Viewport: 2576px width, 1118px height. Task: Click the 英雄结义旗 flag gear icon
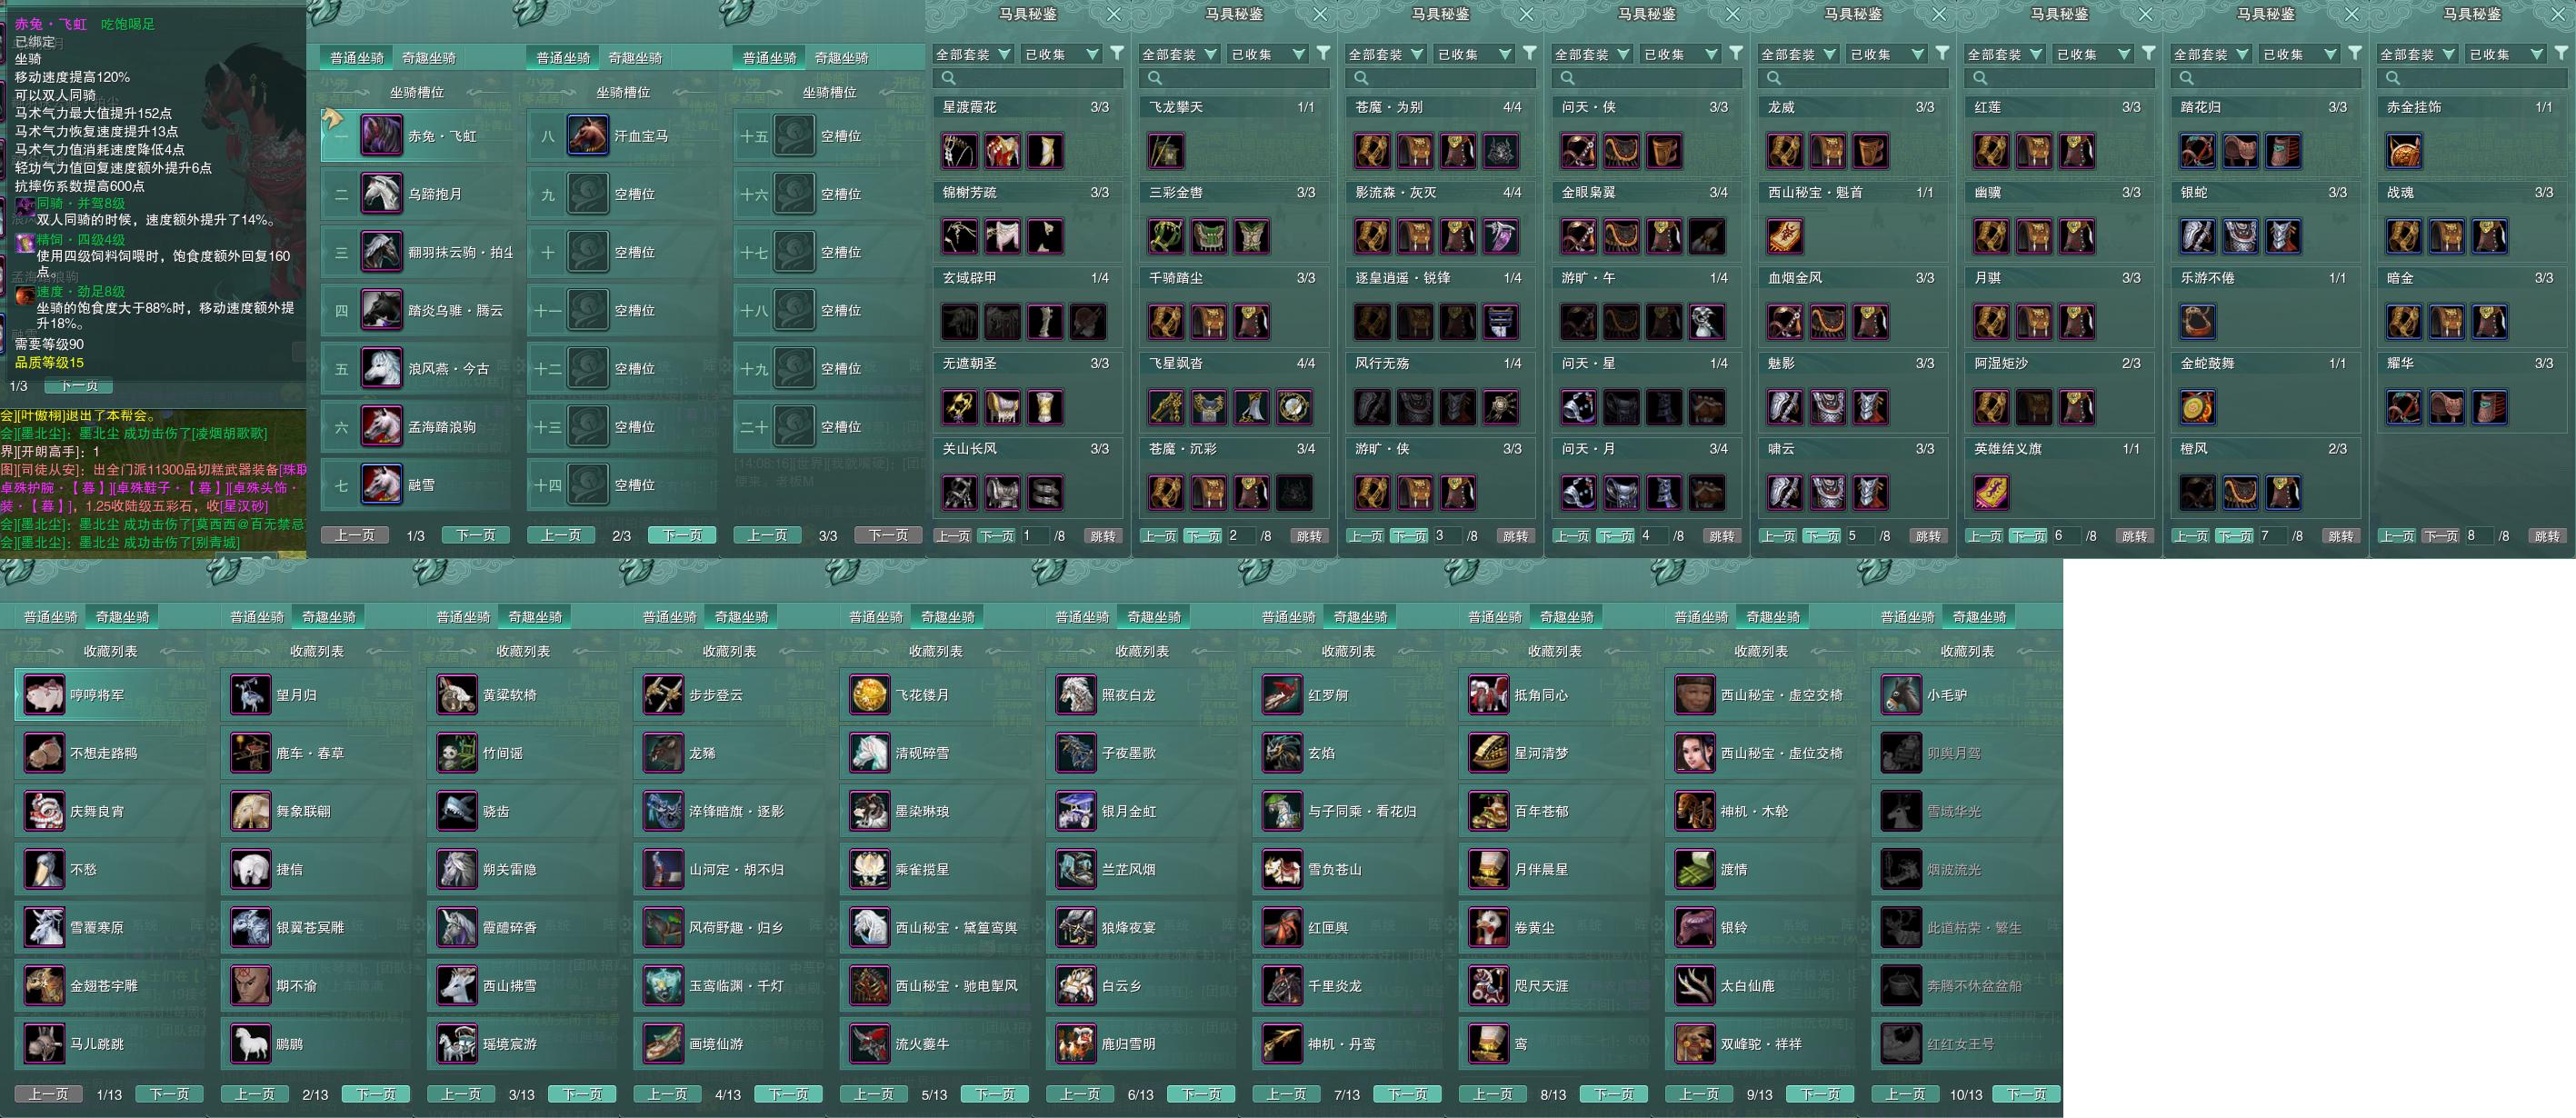click(x=1991, y=492)
